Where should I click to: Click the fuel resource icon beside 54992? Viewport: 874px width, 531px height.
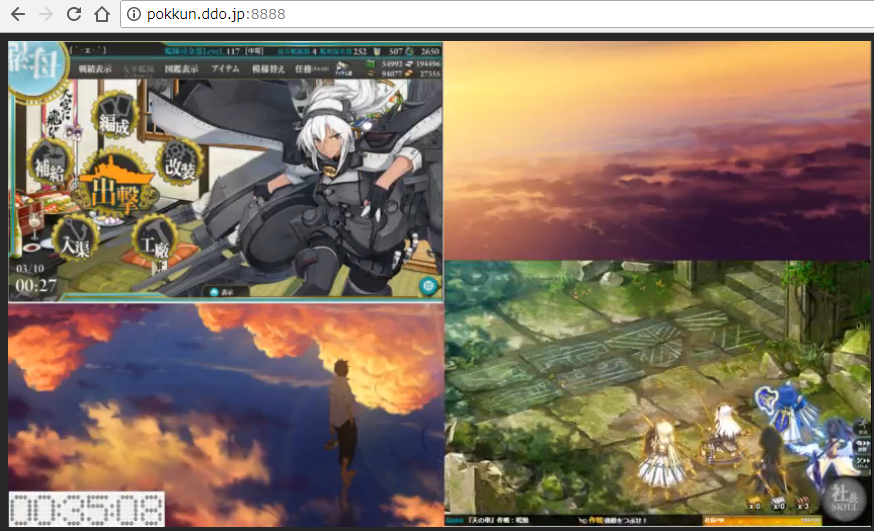click(x=371, y=64)
